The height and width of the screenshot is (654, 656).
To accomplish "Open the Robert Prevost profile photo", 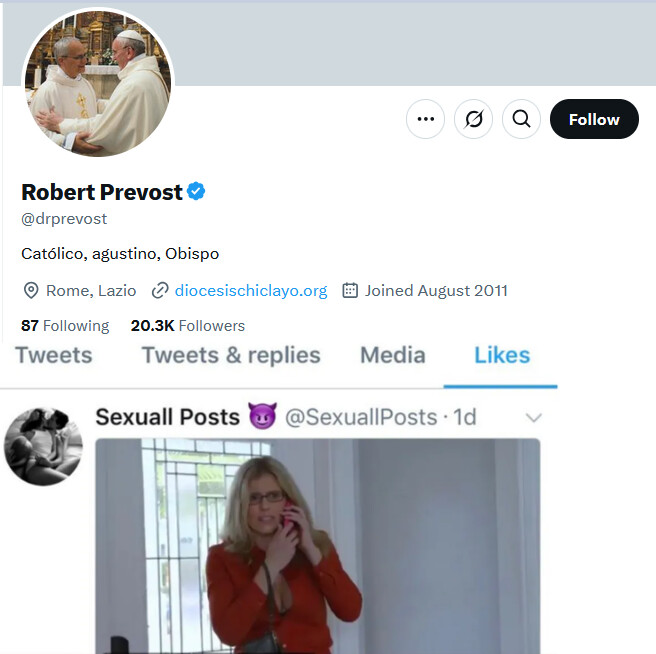I will pos(97,85).
